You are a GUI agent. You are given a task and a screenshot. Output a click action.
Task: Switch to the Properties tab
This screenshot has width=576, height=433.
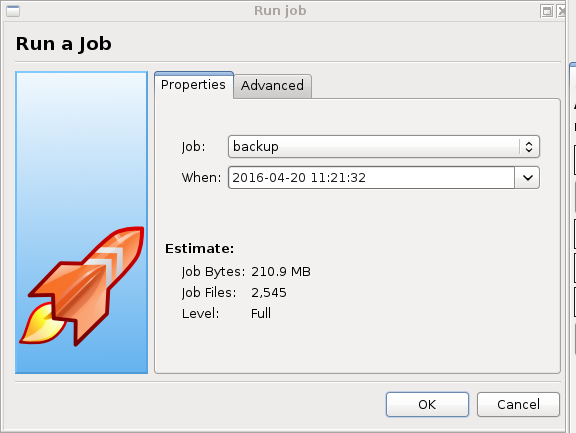pyautogui.click(x=194, y=85)
